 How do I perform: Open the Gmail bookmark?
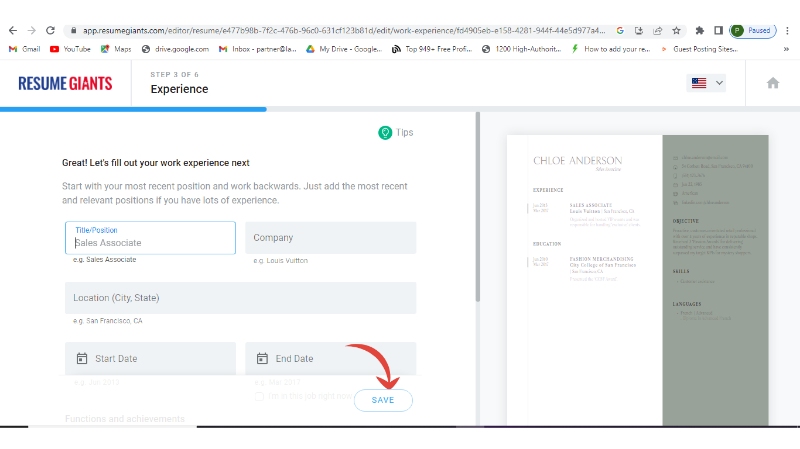(x=24, y=48)
